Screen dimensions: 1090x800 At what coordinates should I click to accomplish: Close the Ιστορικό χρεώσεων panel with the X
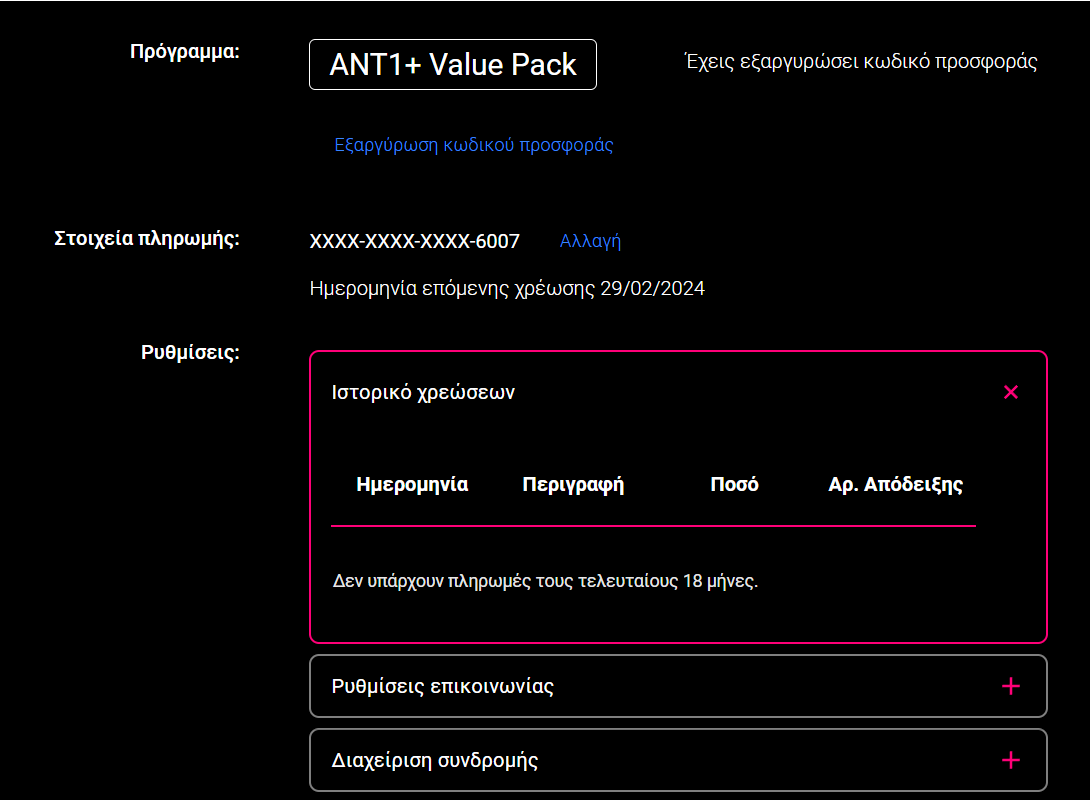click(x=1011, y=392)
